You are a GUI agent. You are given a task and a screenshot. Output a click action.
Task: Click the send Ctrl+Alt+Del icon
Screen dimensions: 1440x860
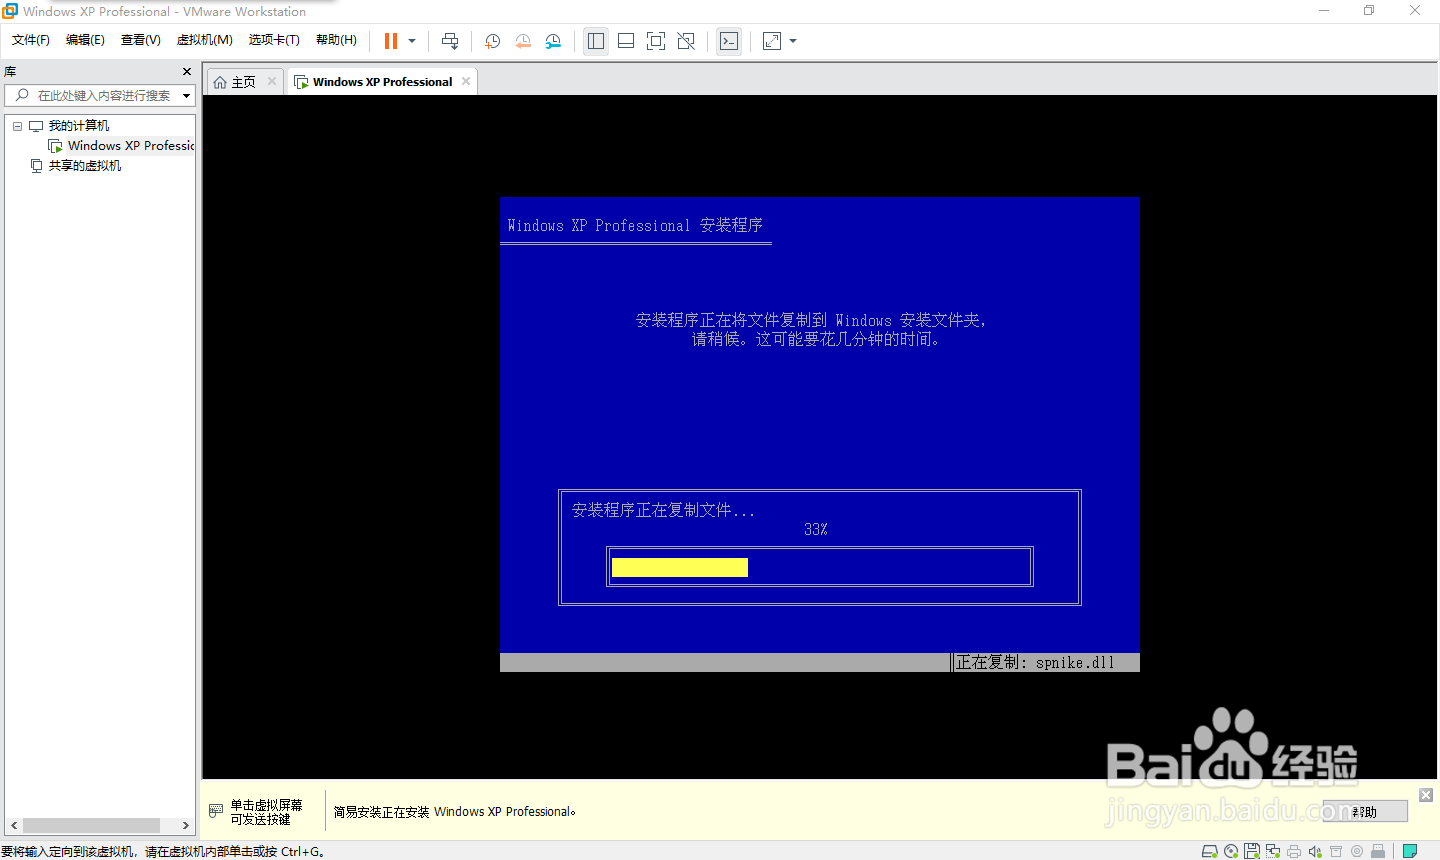pos(450,41)
